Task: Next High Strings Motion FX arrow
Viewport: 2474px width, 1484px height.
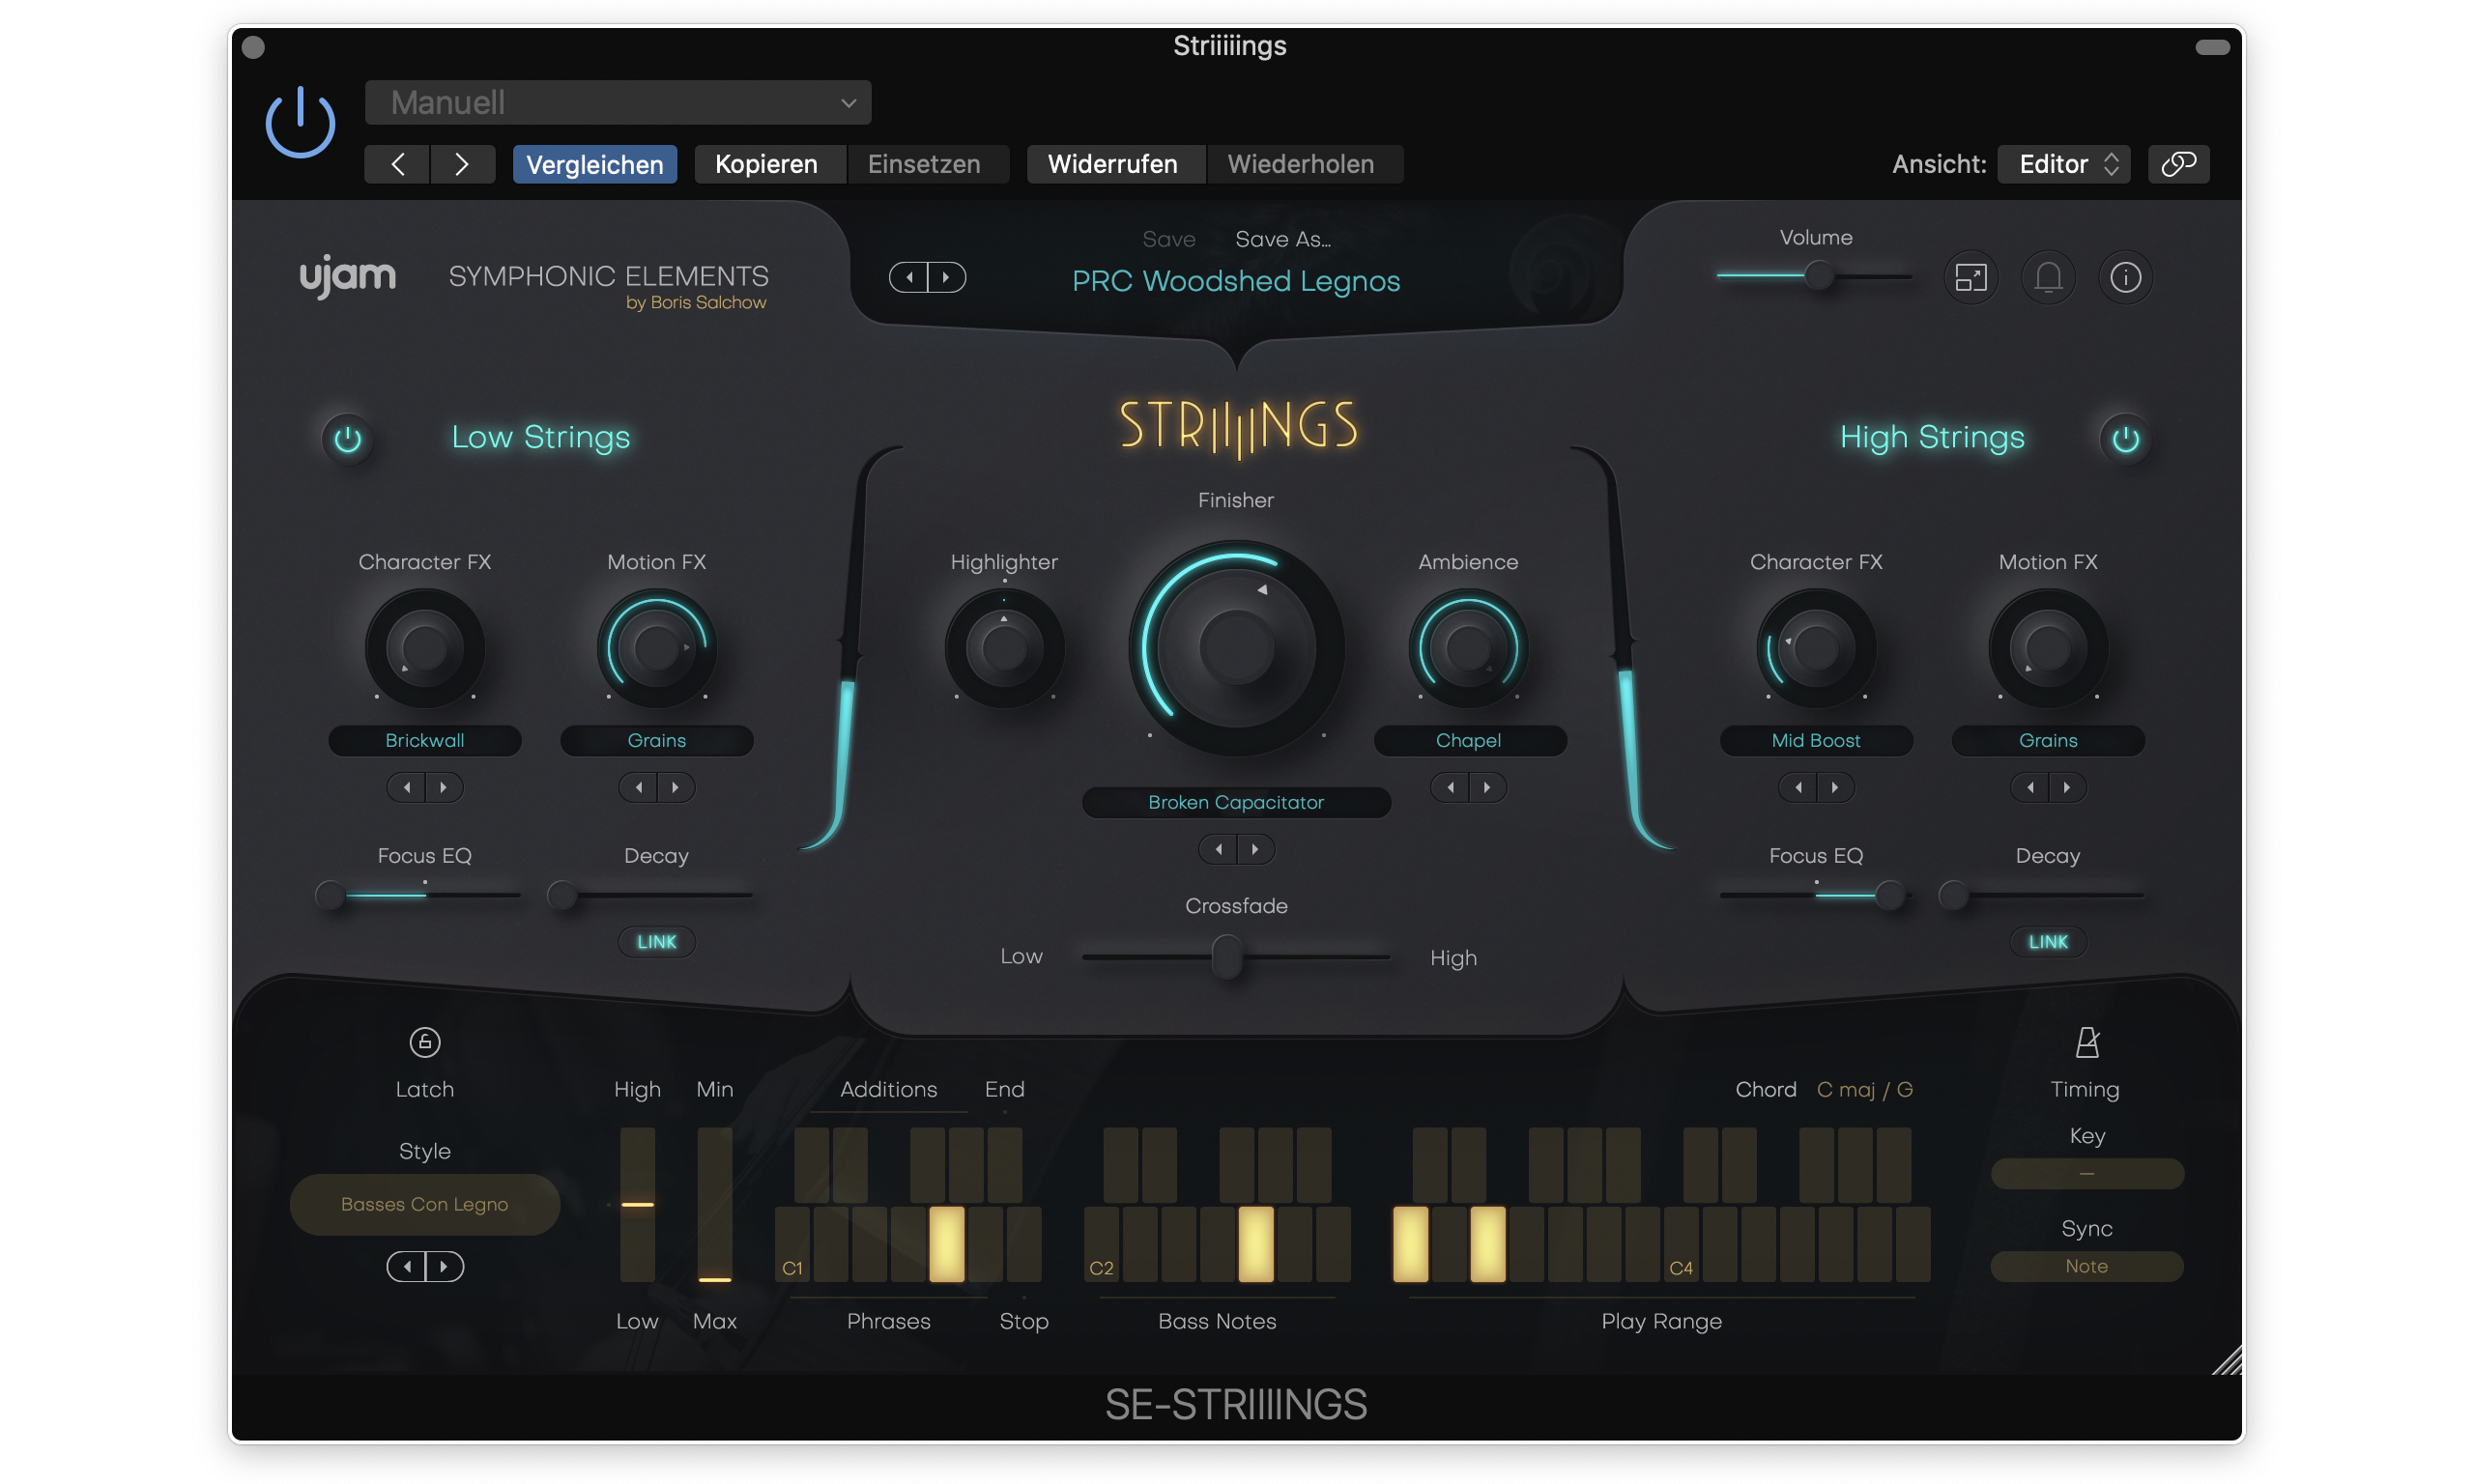Action: pos(2067,787)
